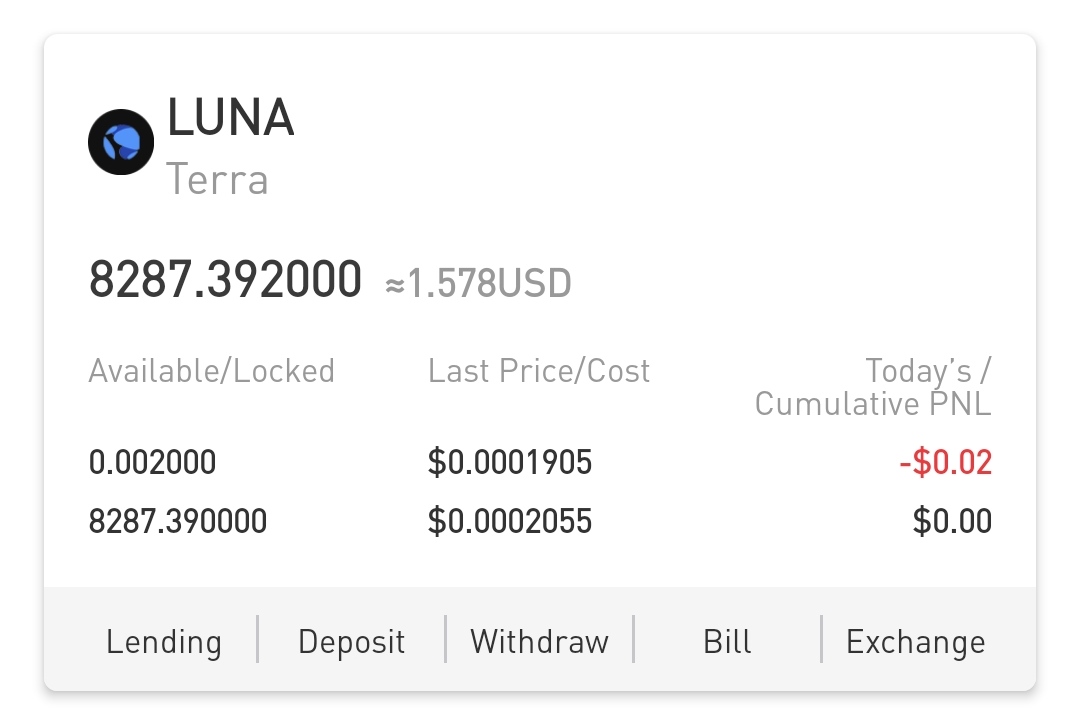Image resolution: width=1080 pixels, height=717 pixels.
Task: Select the Available/Locked column header
Action: pyautogui.click(x=211, y=371)
